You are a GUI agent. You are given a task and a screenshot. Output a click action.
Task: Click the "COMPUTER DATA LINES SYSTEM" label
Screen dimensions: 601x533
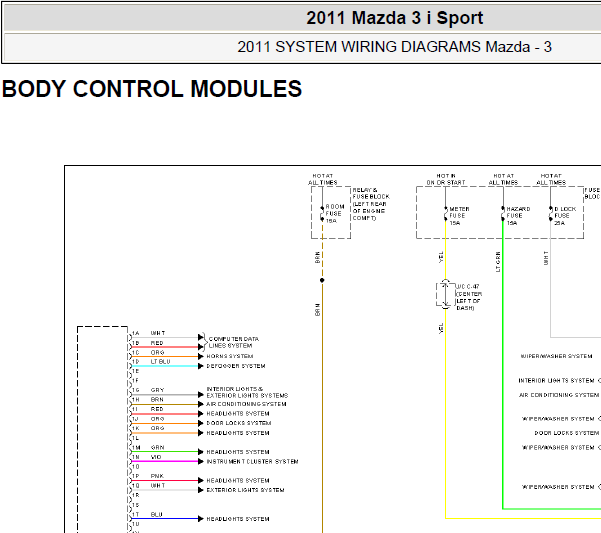click(x=234, y=342)
